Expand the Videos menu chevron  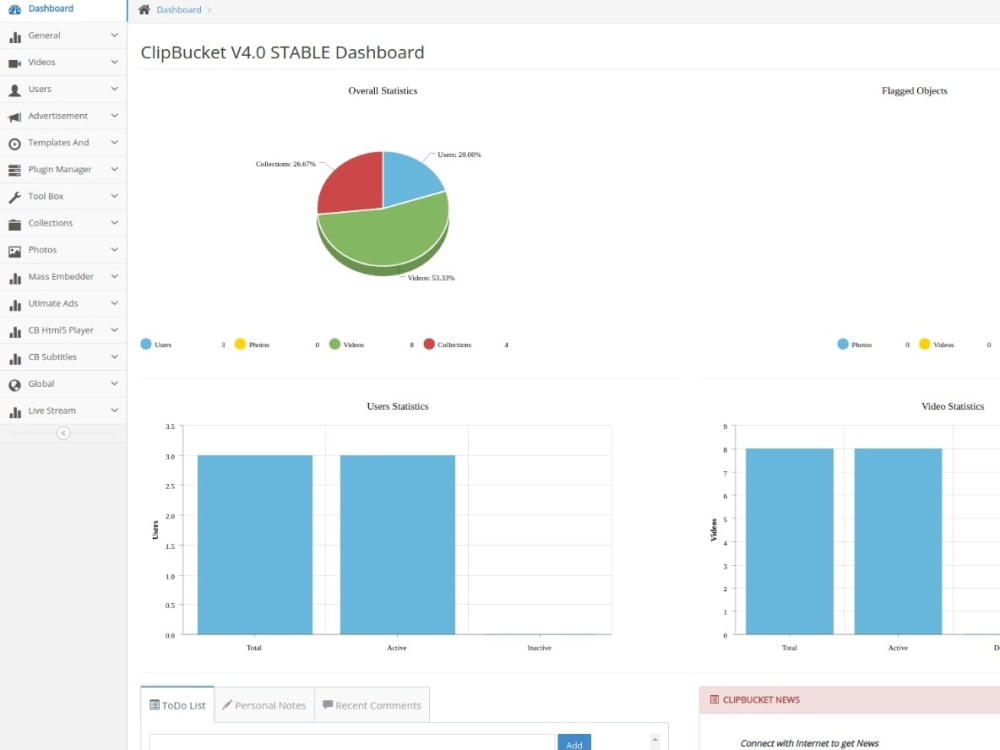pyautogui.click(x=114, y=62)
